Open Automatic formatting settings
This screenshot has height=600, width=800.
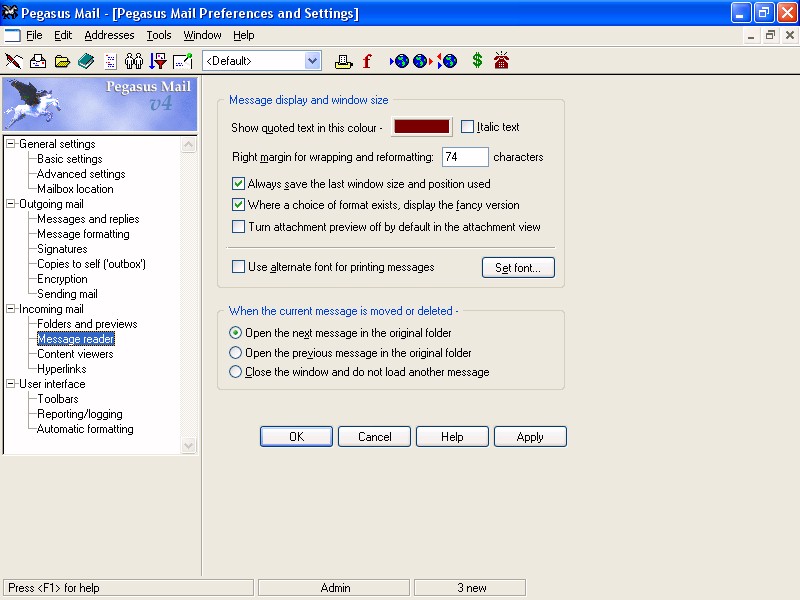(85, 429)
